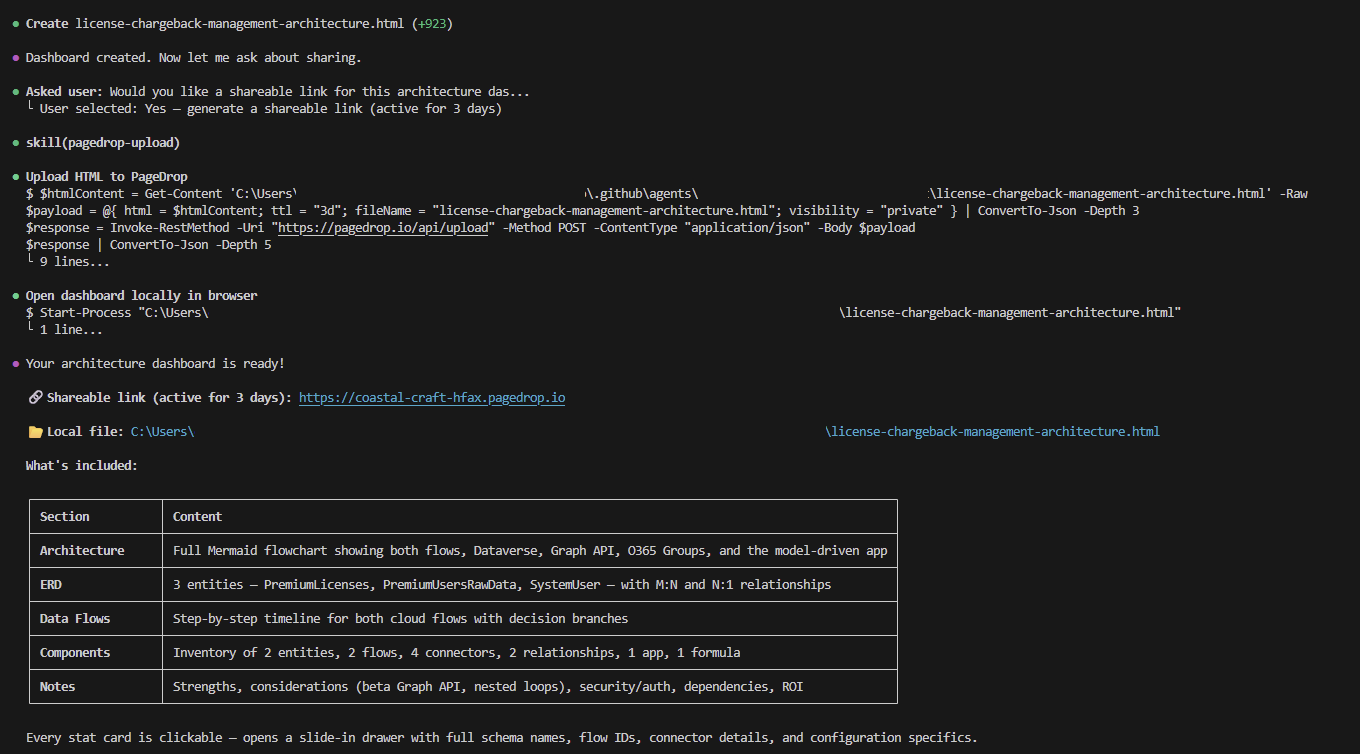
Task: Click the folder icon beside "Local file"
Action: [x=35, y=431]
